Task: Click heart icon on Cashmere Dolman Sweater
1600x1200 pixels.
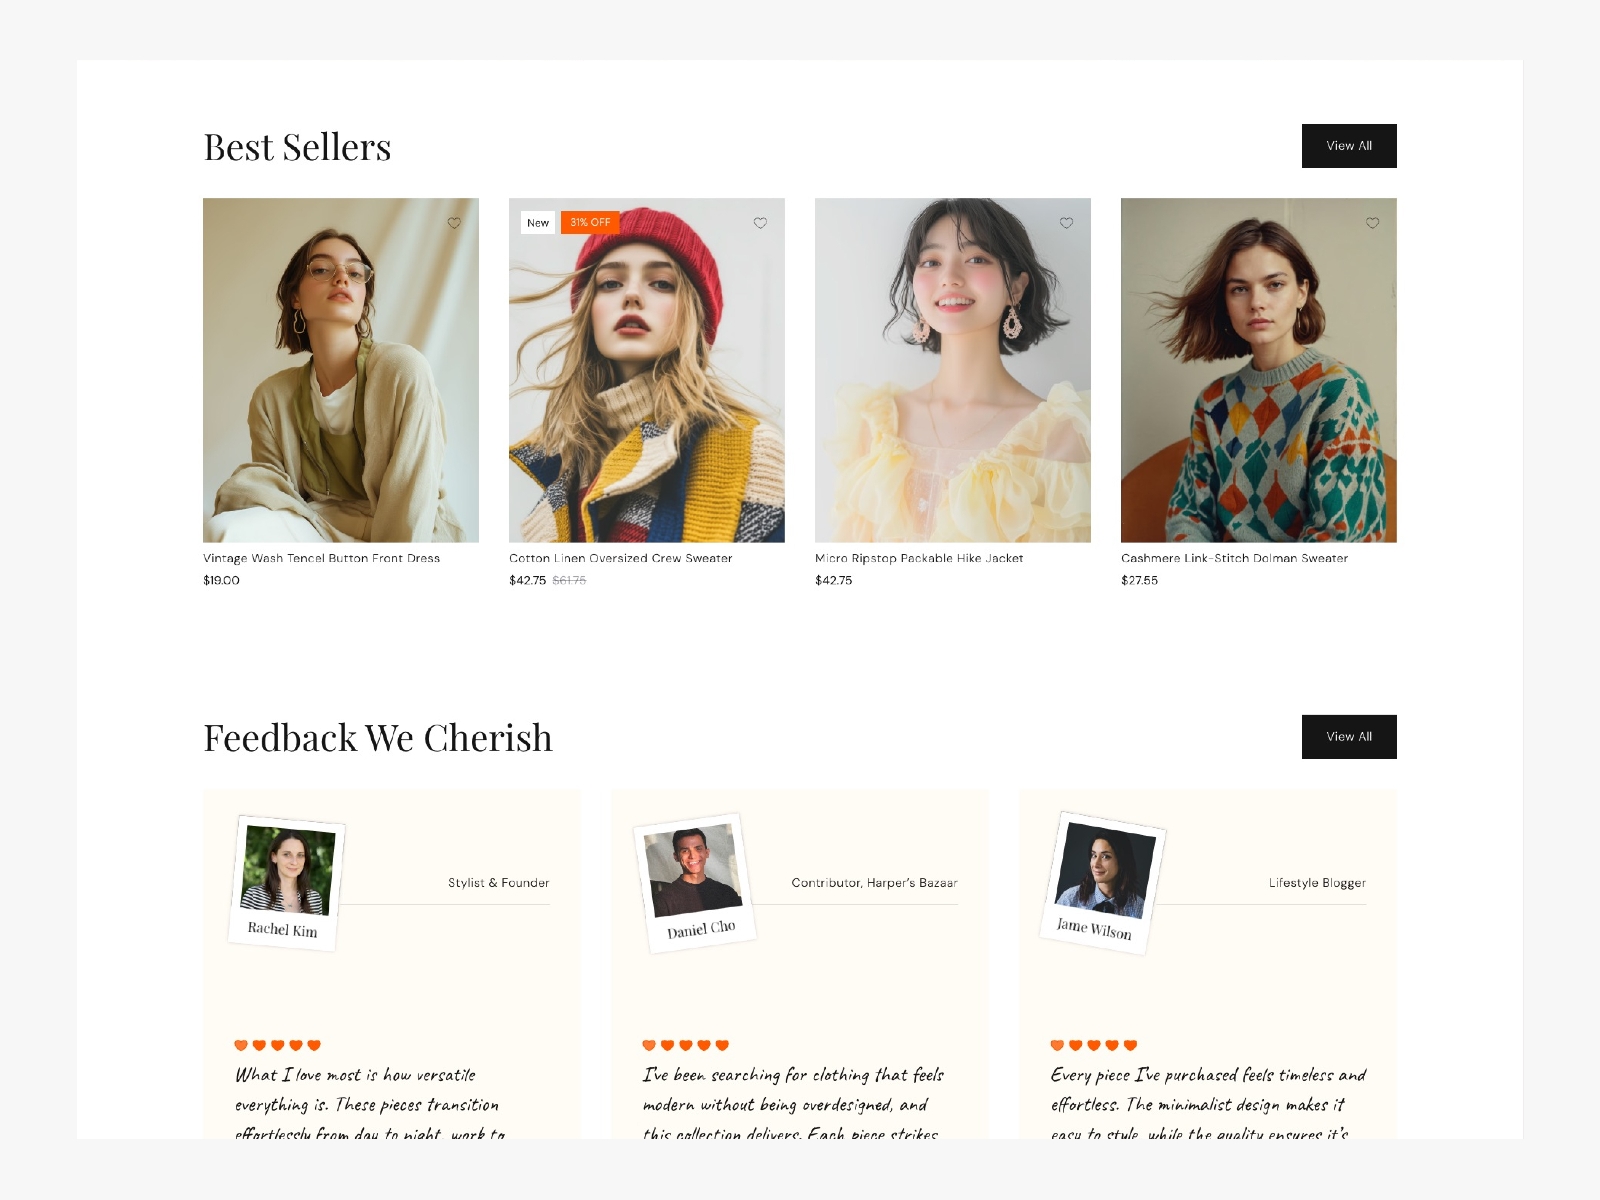Action: click(1372, 223)
